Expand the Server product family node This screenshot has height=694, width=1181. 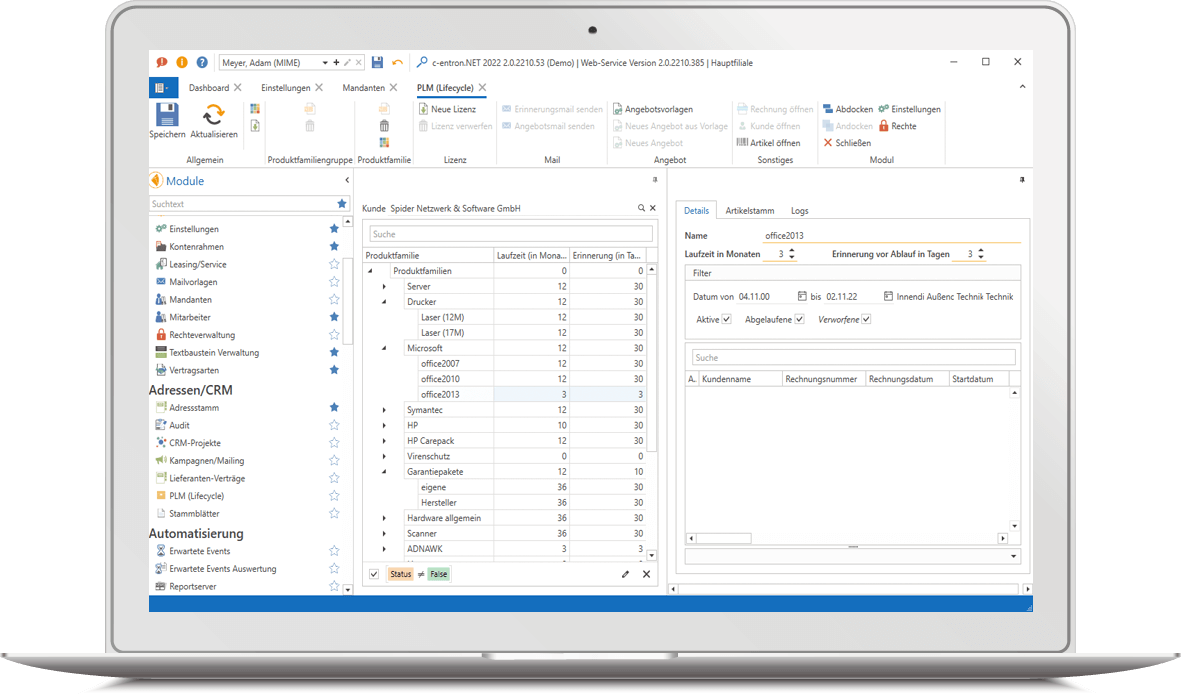pyautogui.click(x=382, y=285)
